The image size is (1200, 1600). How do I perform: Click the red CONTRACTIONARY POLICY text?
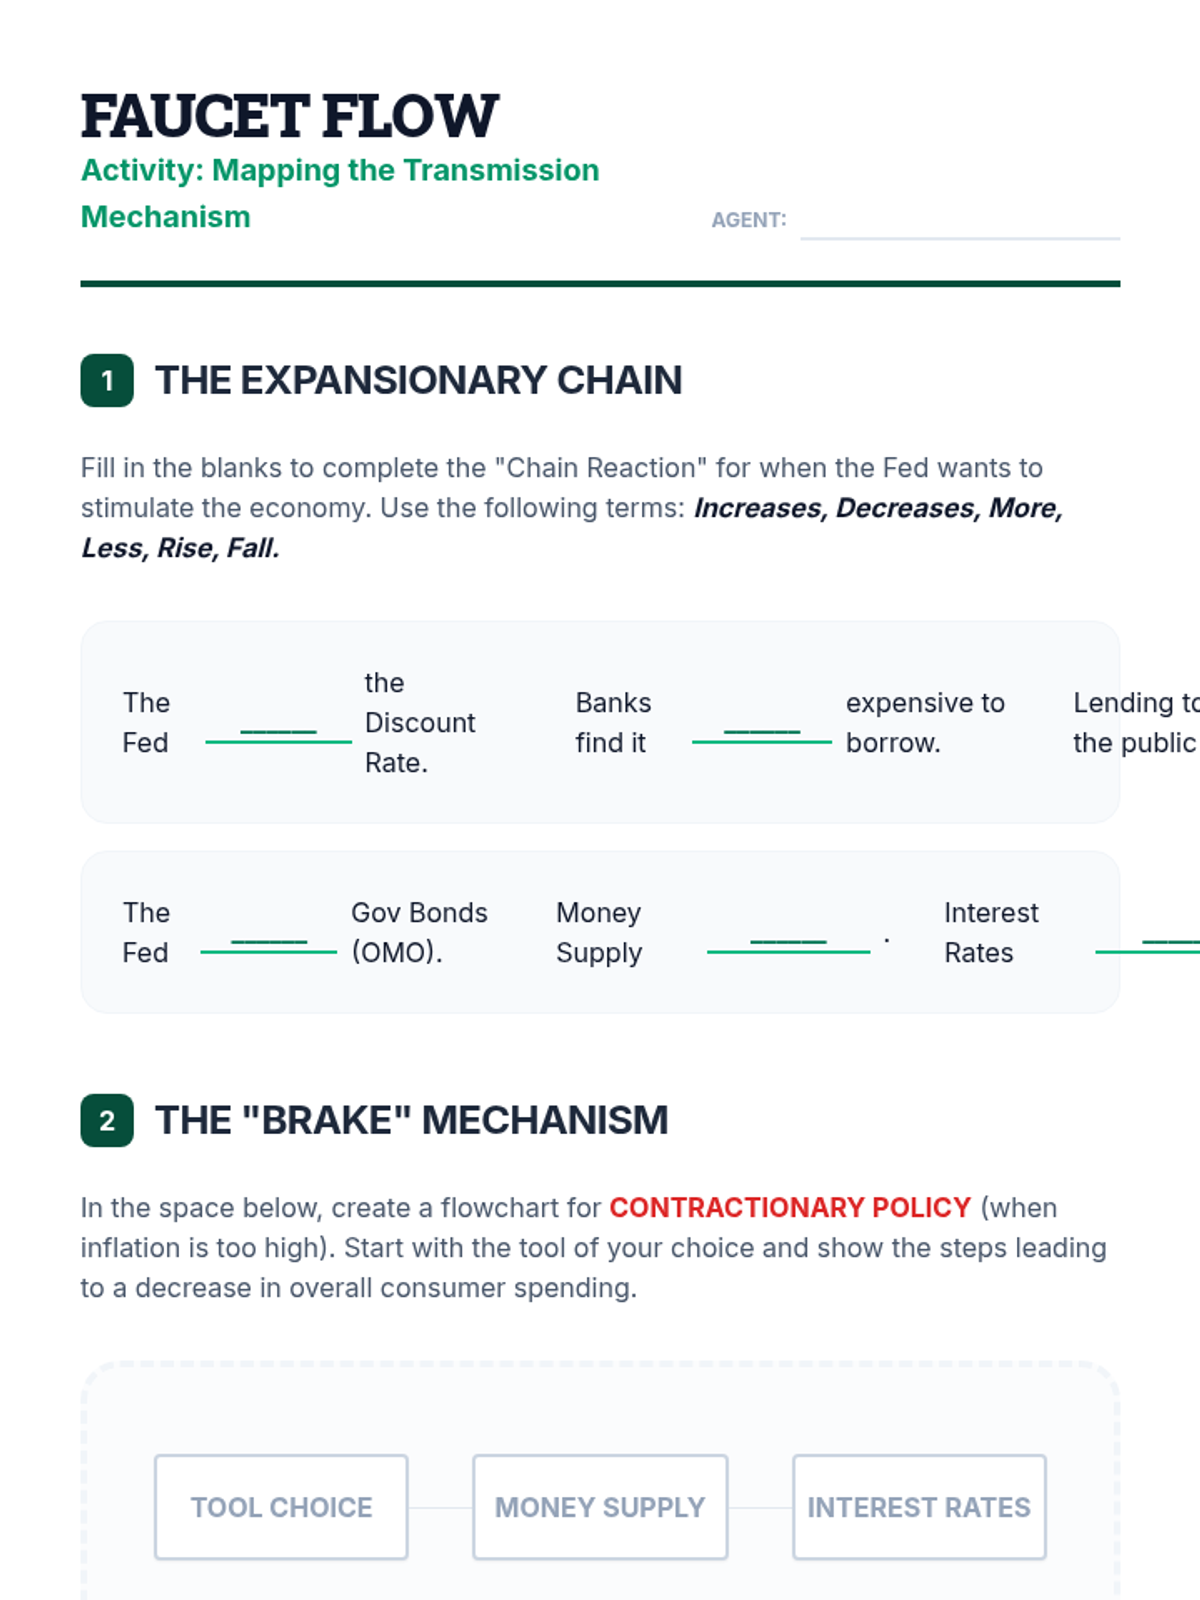[790, 1208]
